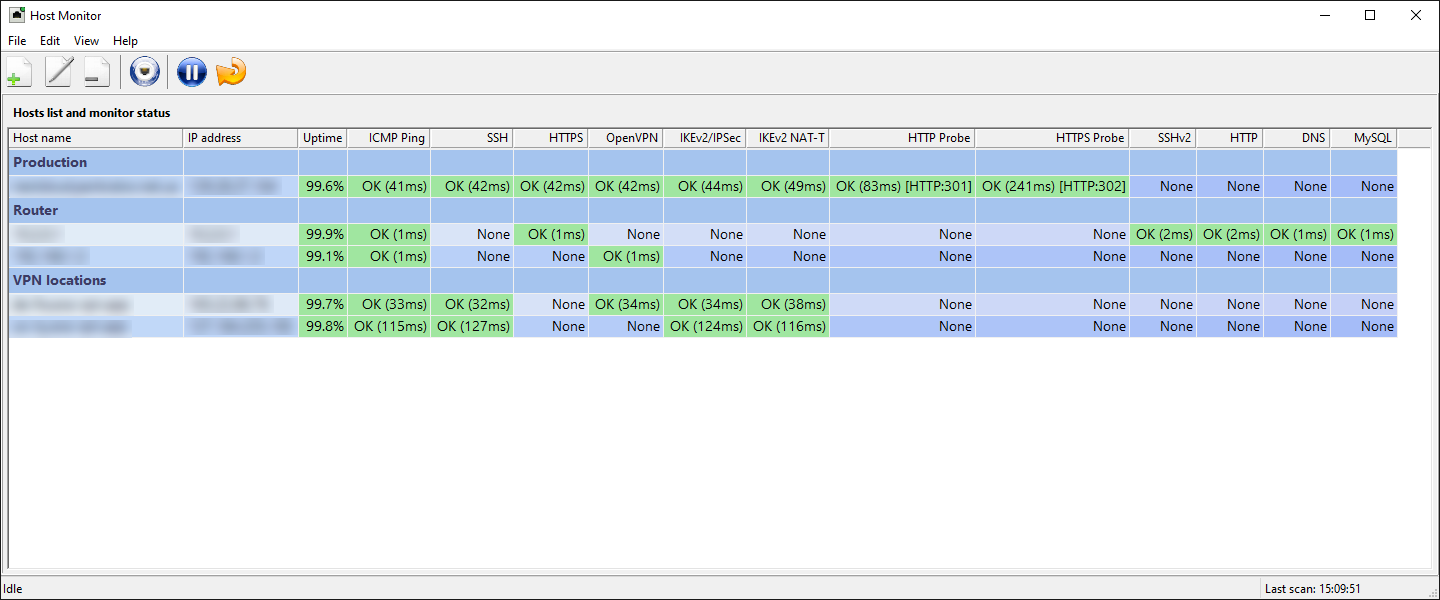
Task: Minimize the Host Monitor window
Action: coord(1324,15)
